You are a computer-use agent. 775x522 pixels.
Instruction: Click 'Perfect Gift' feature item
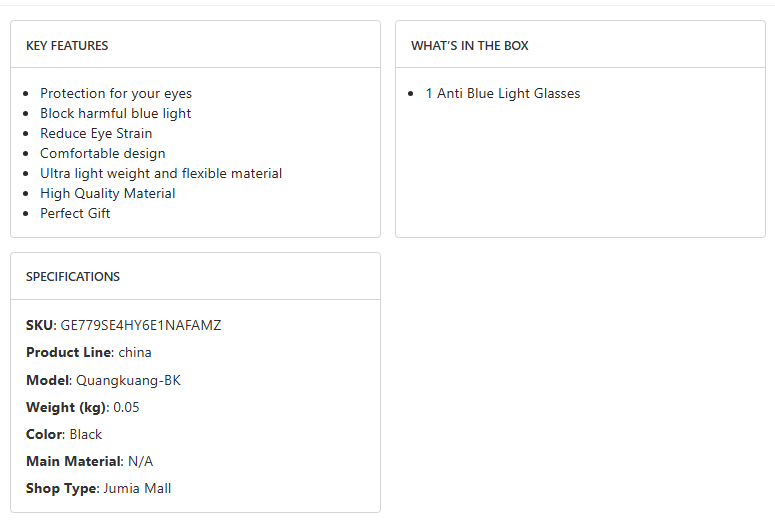[75, 213]
